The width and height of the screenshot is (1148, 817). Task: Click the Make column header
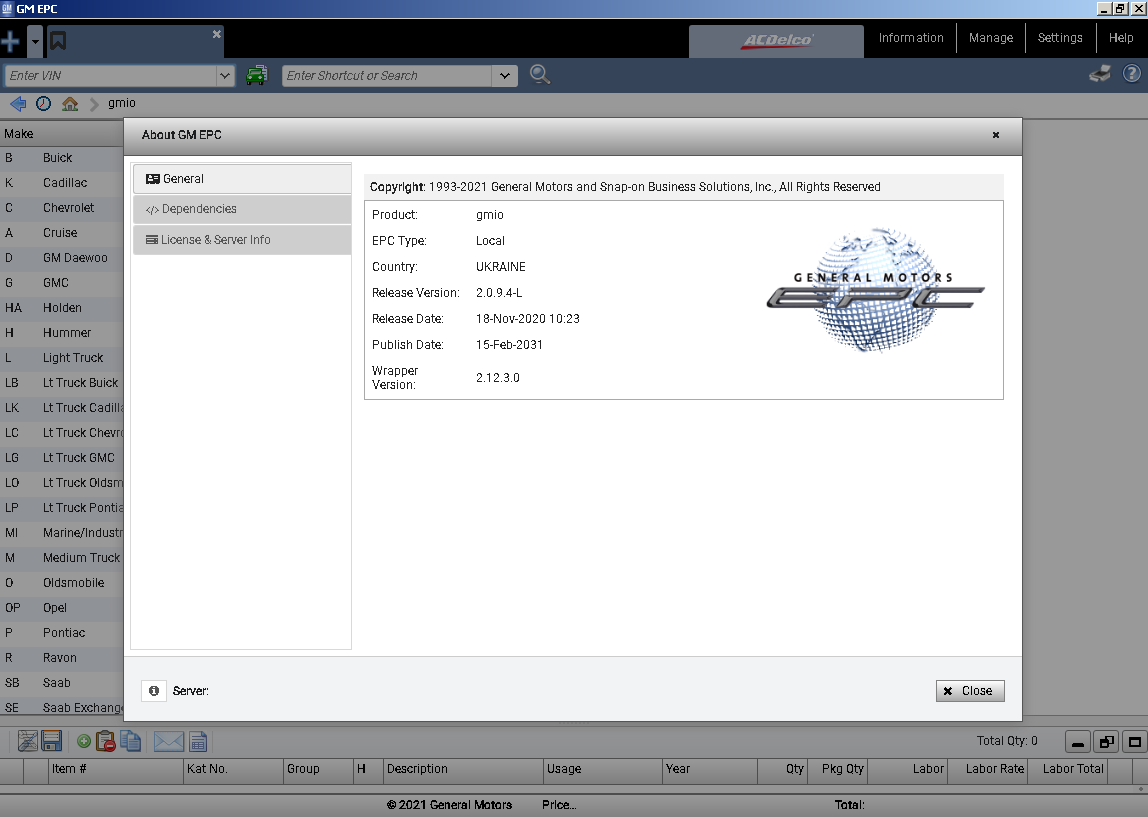click(x=62, y=134)
